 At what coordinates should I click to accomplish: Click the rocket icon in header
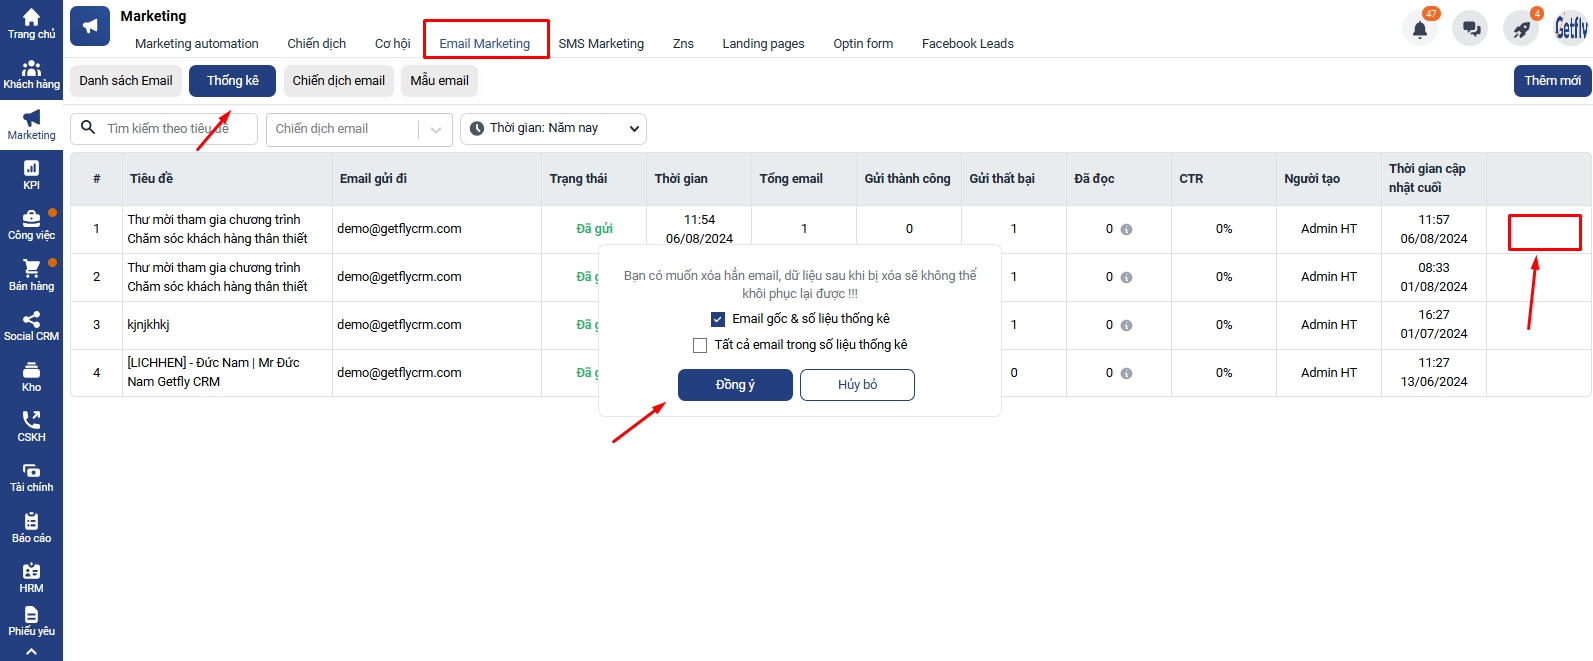pyautogui.click(x=1521, y=29)
